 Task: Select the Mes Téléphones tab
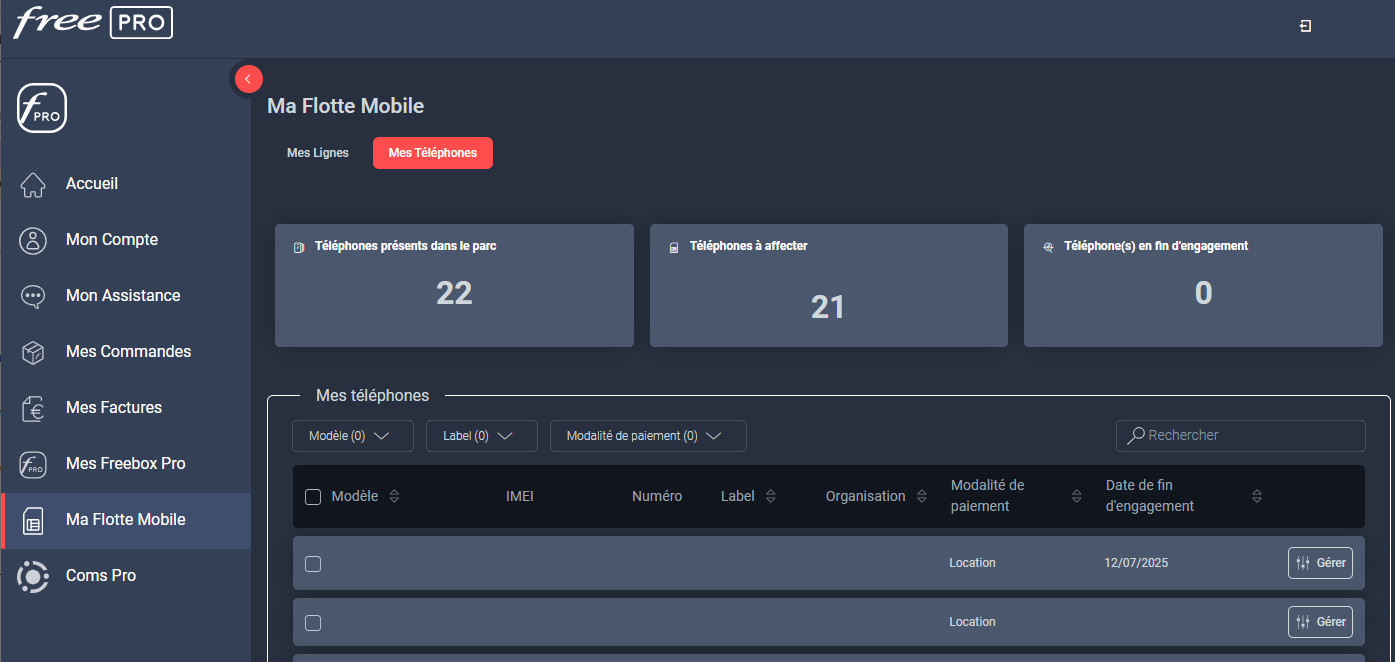click(433, 153)
